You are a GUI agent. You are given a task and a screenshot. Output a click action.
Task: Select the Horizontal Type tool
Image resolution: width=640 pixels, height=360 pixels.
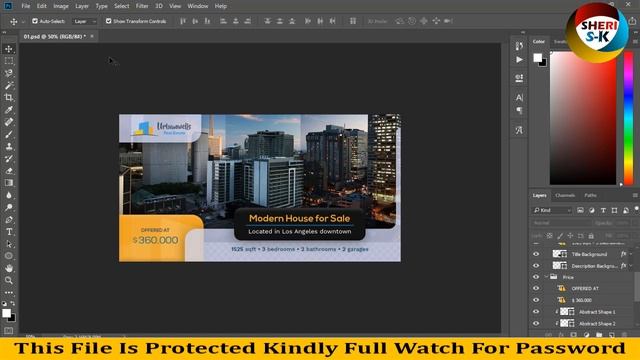point(9,232)
